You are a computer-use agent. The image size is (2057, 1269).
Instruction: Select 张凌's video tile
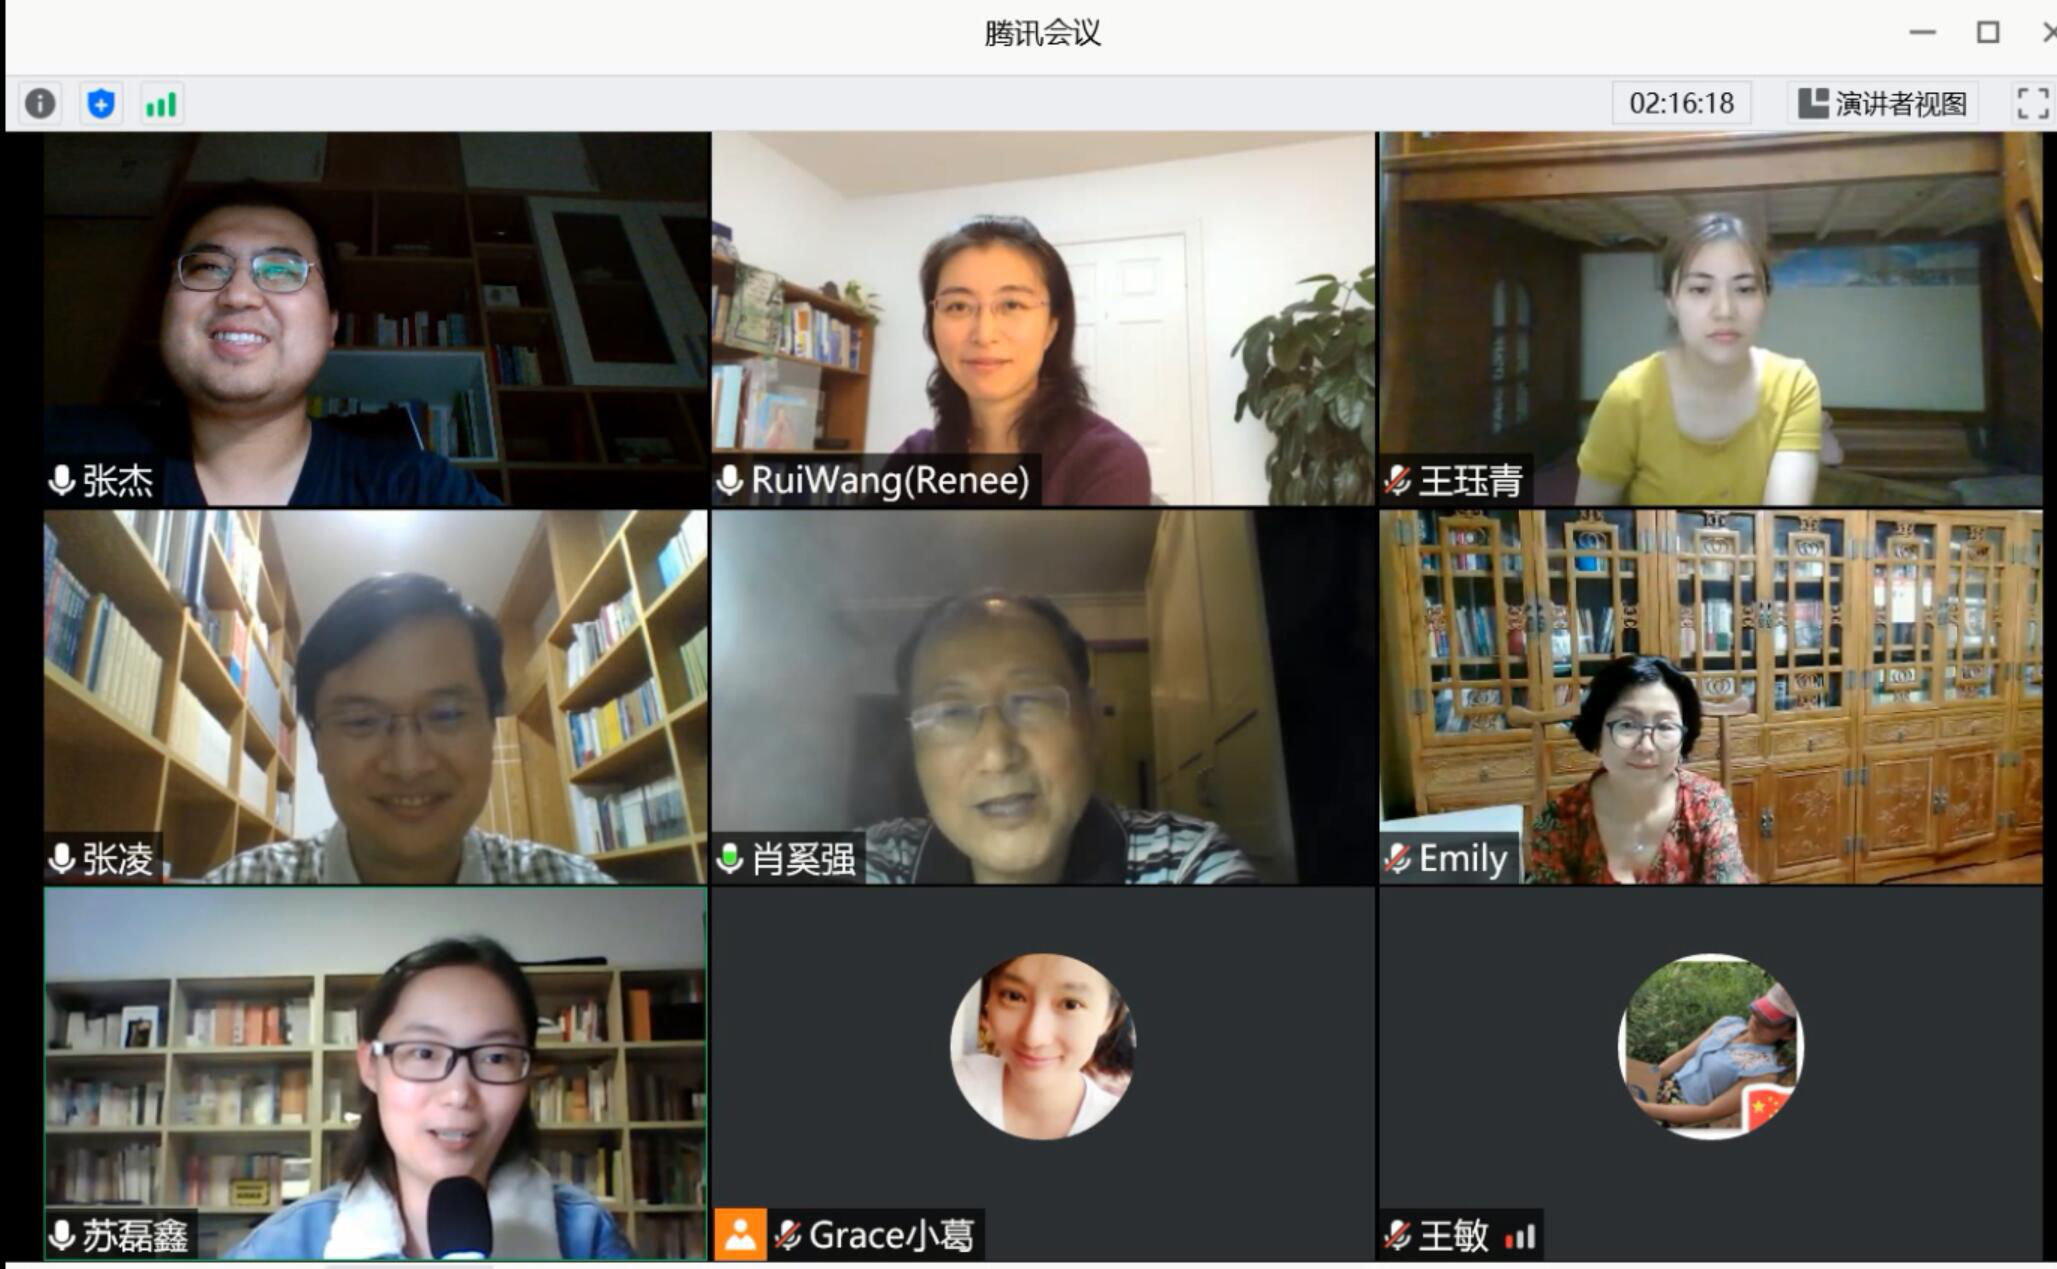[x=375, y=697]
